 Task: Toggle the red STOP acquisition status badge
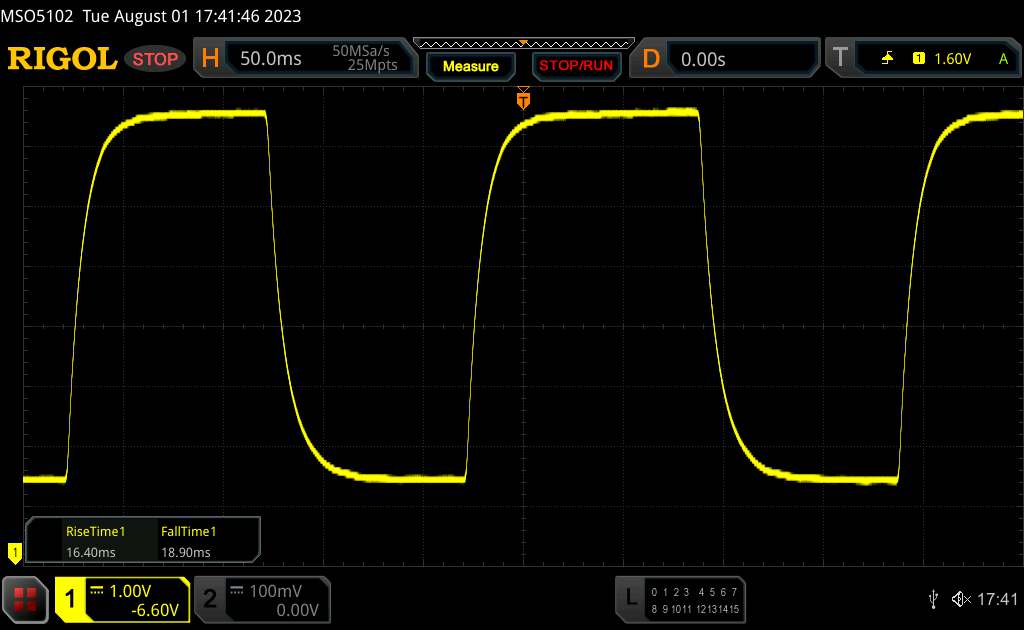tap(156, 59)
